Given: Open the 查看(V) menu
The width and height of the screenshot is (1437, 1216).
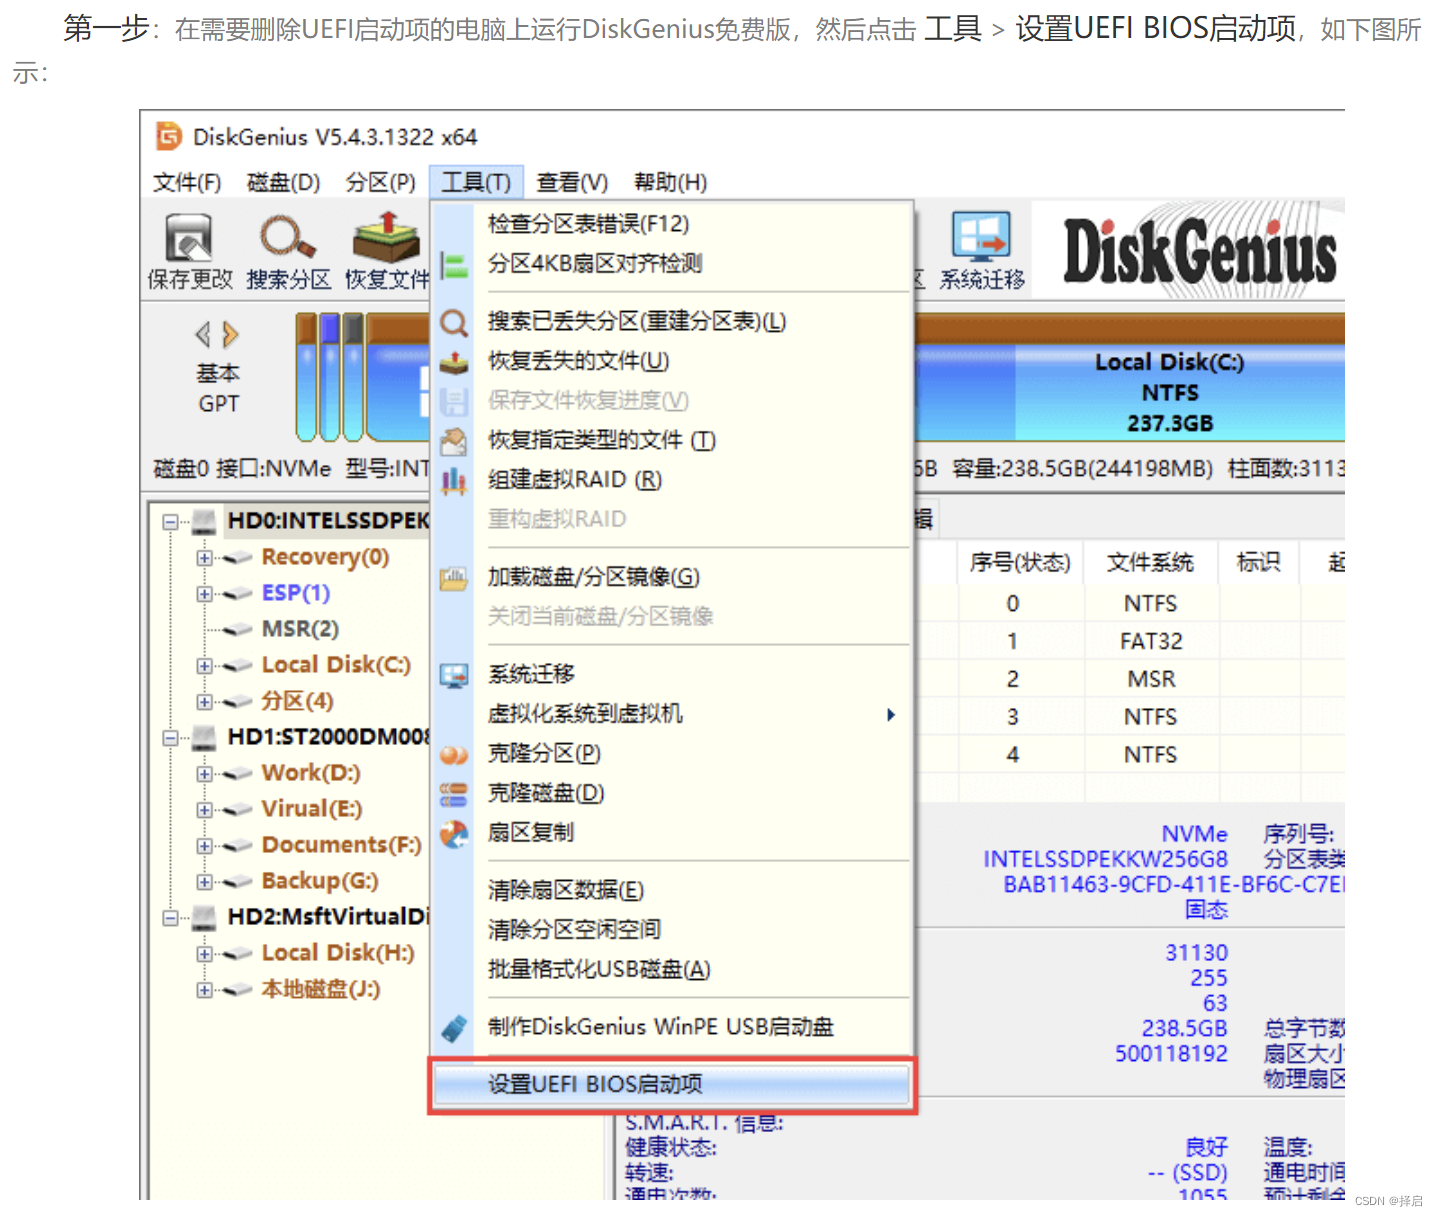Looking at the screenshot, I should coord(572,182).
